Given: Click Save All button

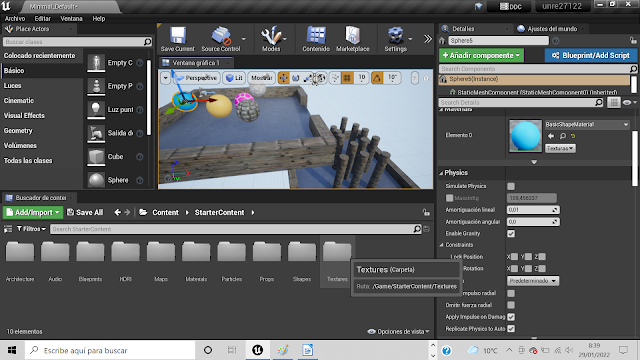Looking at the screenshot, I should tap(85, 212).
